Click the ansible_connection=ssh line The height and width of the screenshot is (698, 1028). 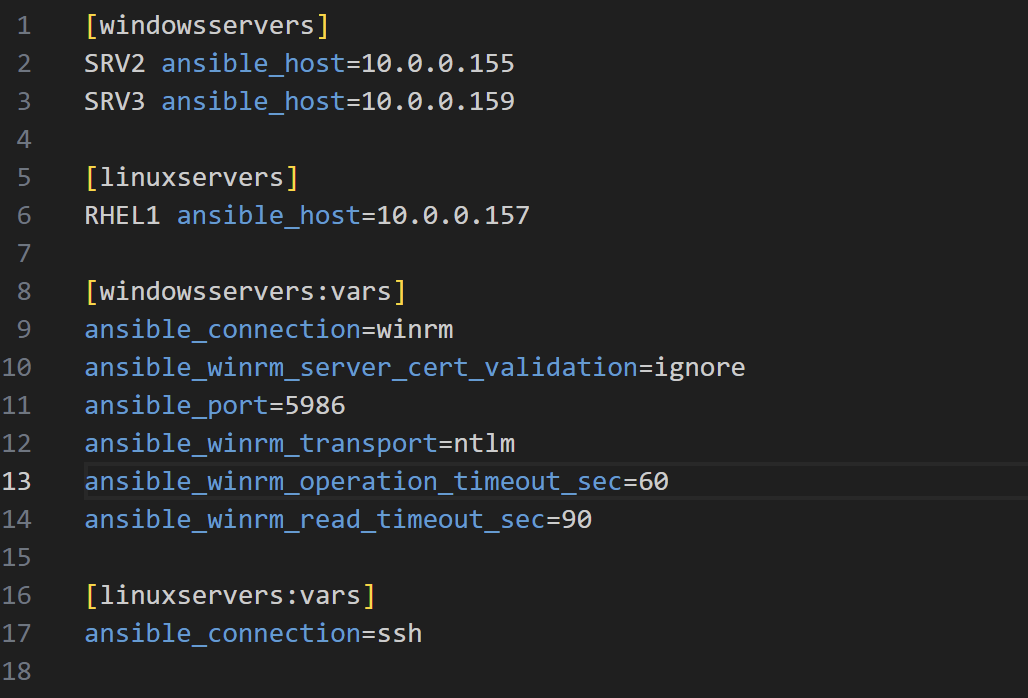click(253, 634)
